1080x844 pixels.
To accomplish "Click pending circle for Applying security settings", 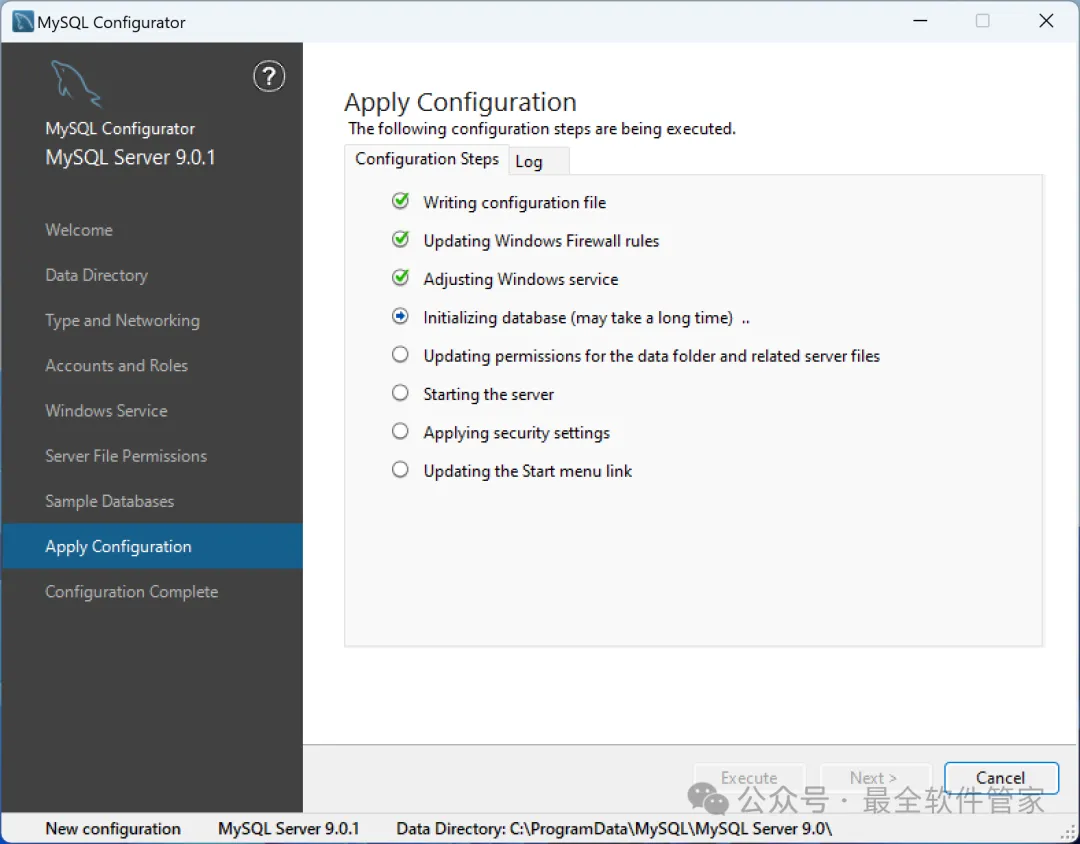I will (x=400, y=431).
